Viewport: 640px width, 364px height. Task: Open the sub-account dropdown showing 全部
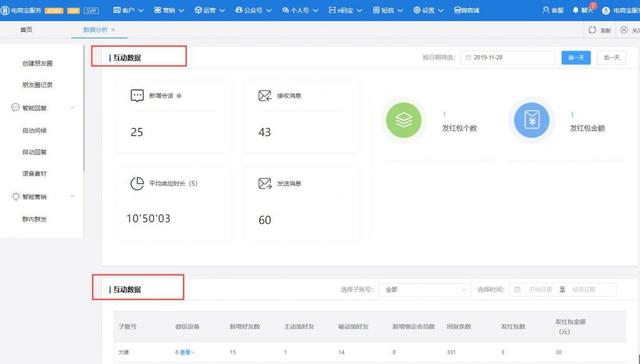point(425,290)
